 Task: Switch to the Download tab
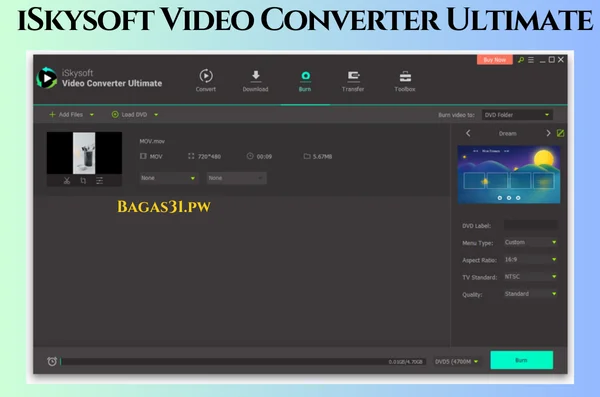pyautogui.click(x=256, y=80)
